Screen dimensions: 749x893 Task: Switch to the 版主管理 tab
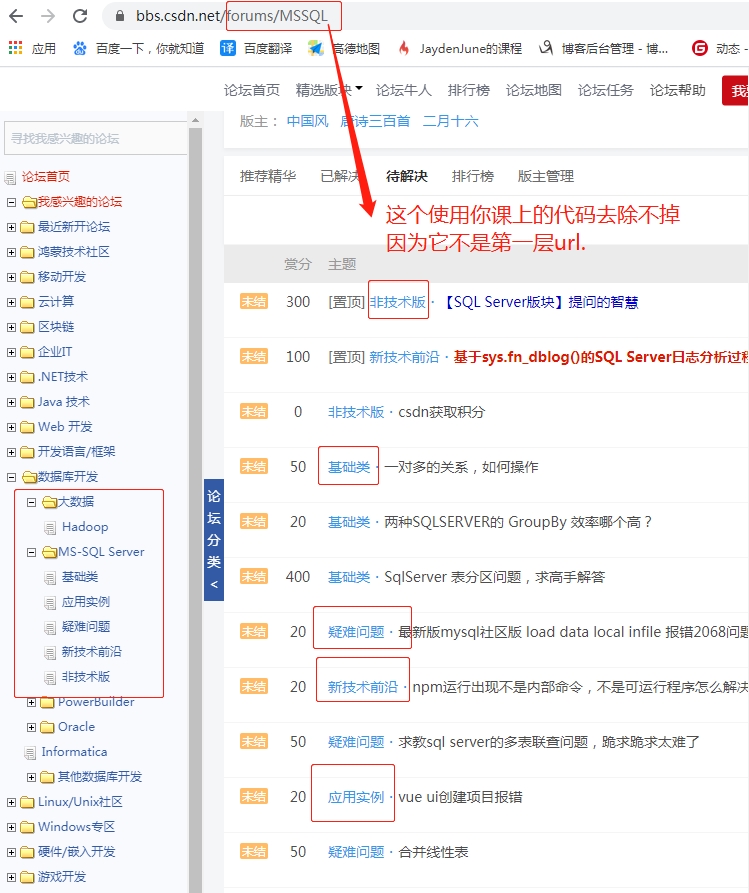pyautogui.click(x=546, y=176)
